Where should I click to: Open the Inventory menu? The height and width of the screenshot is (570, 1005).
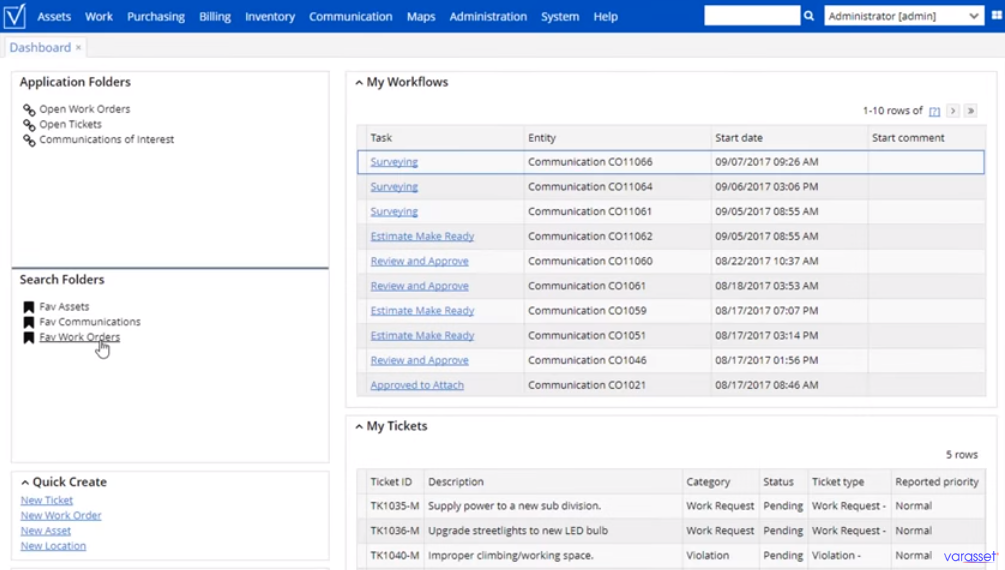270,17
